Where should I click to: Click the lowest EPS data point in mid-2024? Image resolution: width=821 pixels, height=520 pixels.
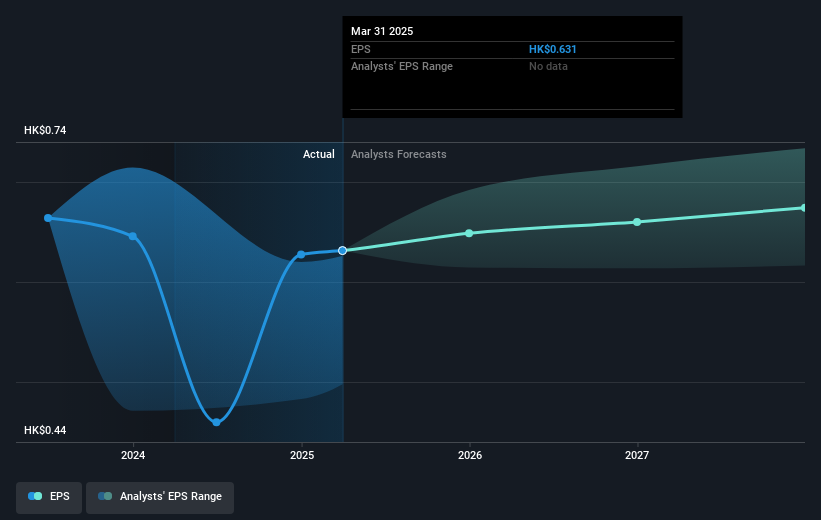[x=216, y=422]
